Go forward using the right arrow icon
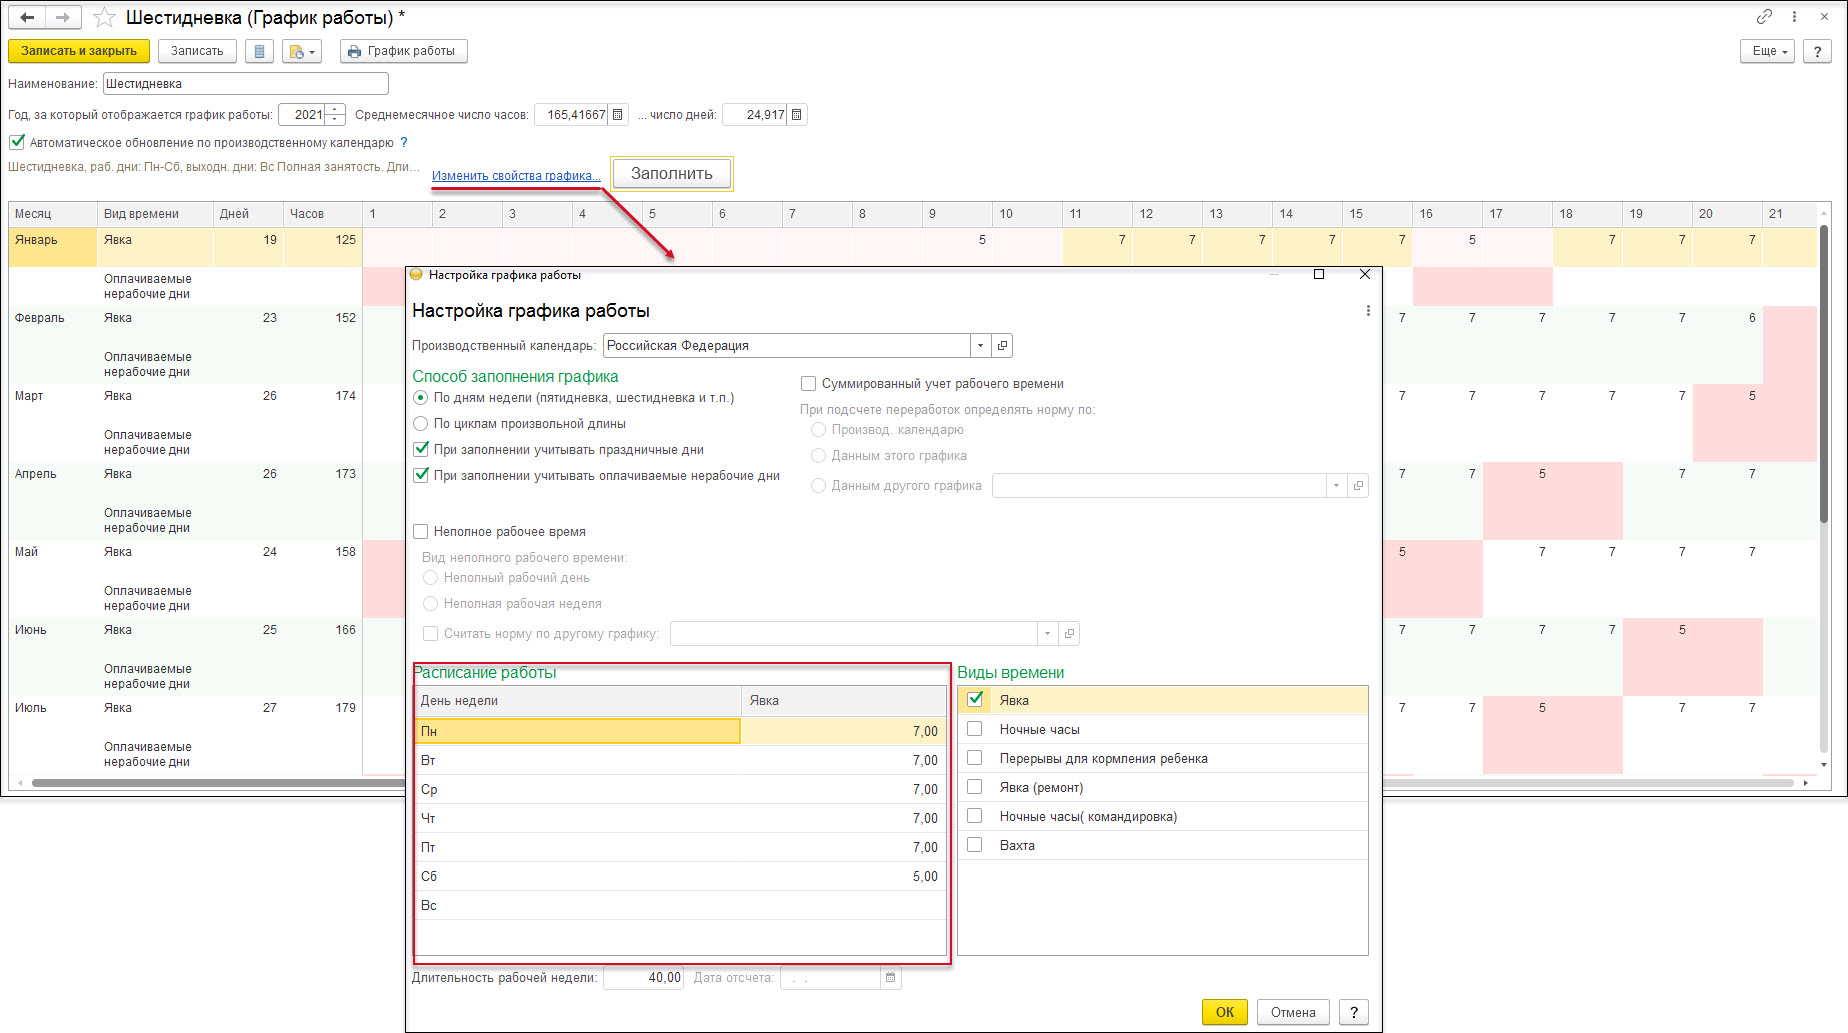Image resolution: width=1848 pixels, height=1033 pixels. click(x=63, y=17)
